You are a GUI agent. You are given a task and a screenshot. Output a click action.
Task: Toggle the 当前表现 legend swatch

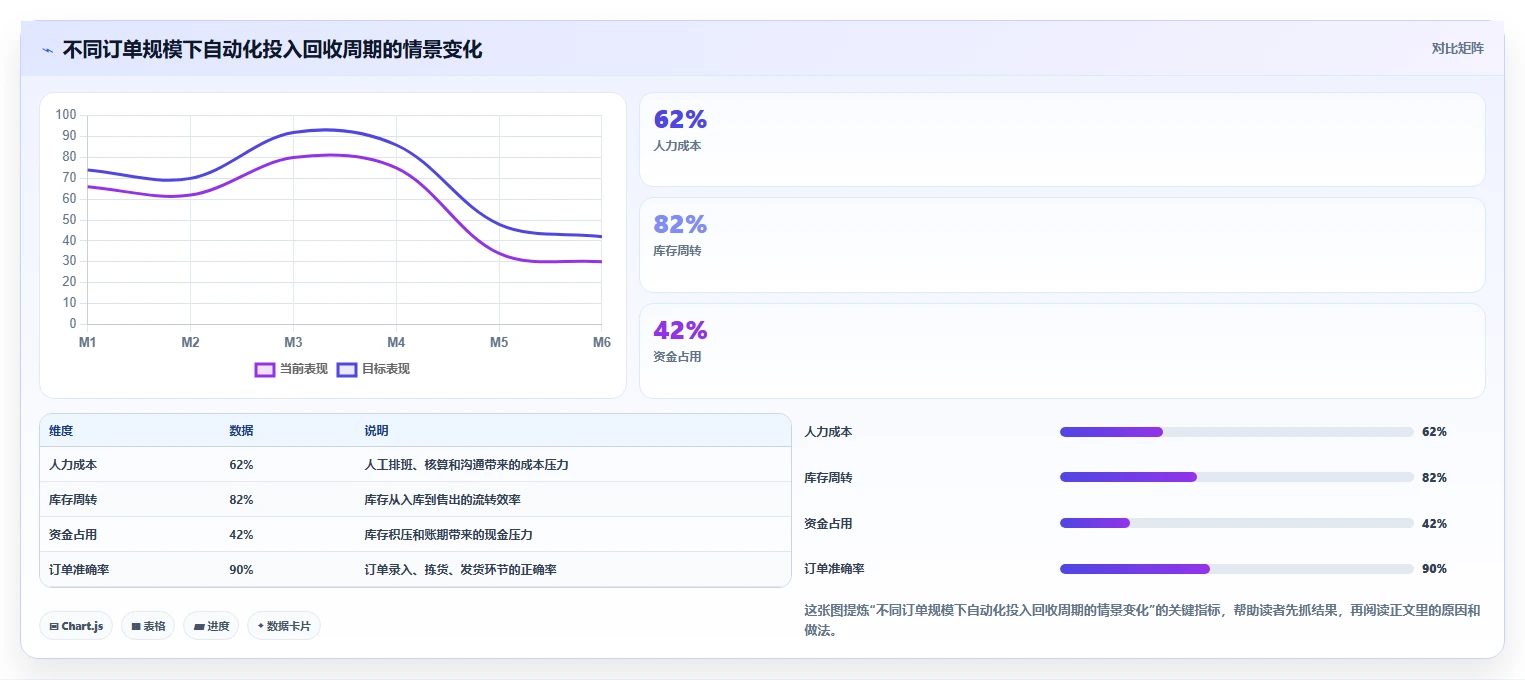coord(265,369)
